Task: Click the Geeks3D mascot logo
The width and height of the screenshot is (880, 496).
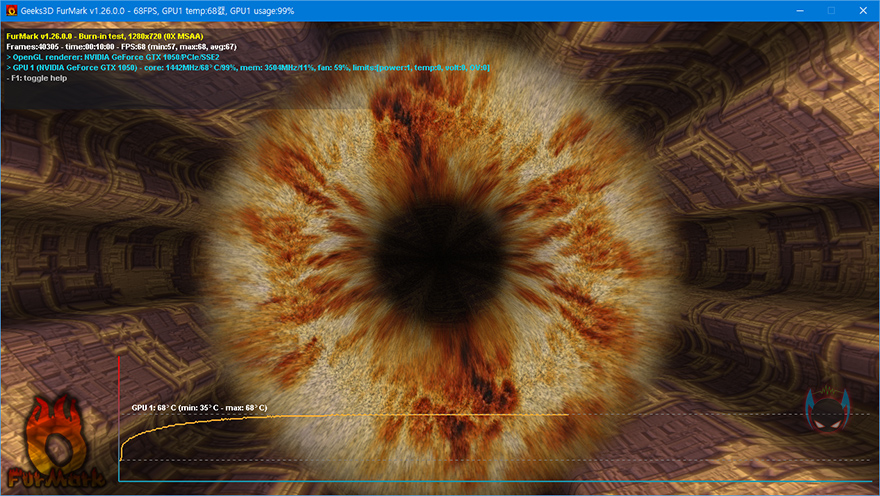Action: pyautogui.click(x=827, y=410)
